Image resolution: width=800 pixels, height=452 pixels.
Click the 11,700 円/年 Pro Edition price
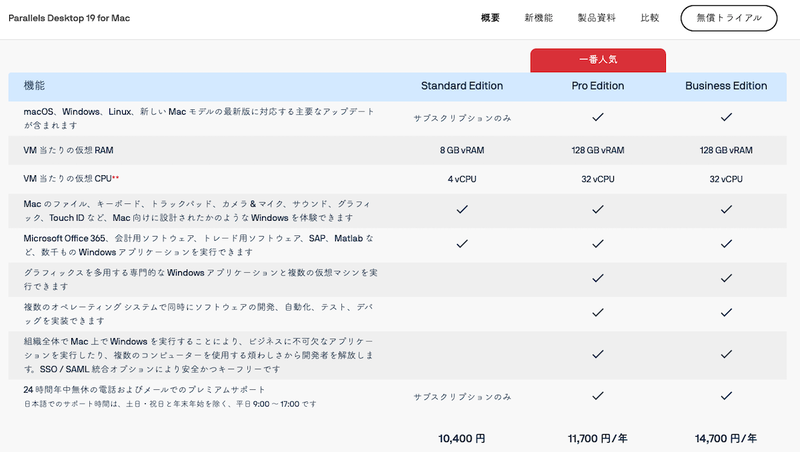click(x=596, y=438)
